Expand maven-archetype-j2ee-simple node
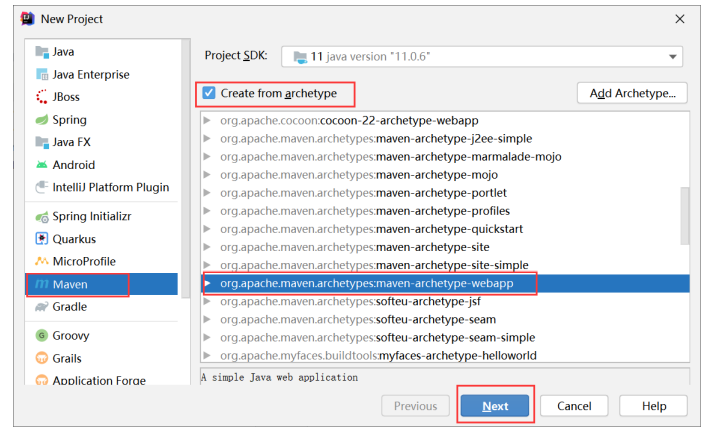The height and width of the screenshot is (435, 715). pos(207,138)
